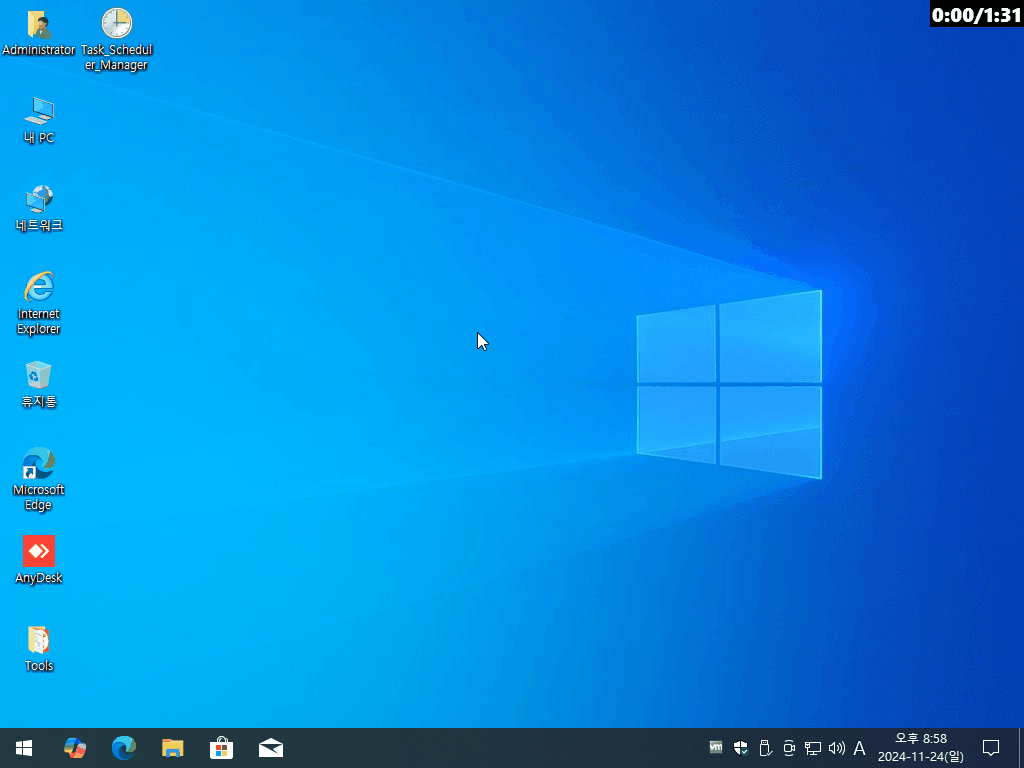
Task: Select the Tools folder desktop icon
Action: [39, 648]
